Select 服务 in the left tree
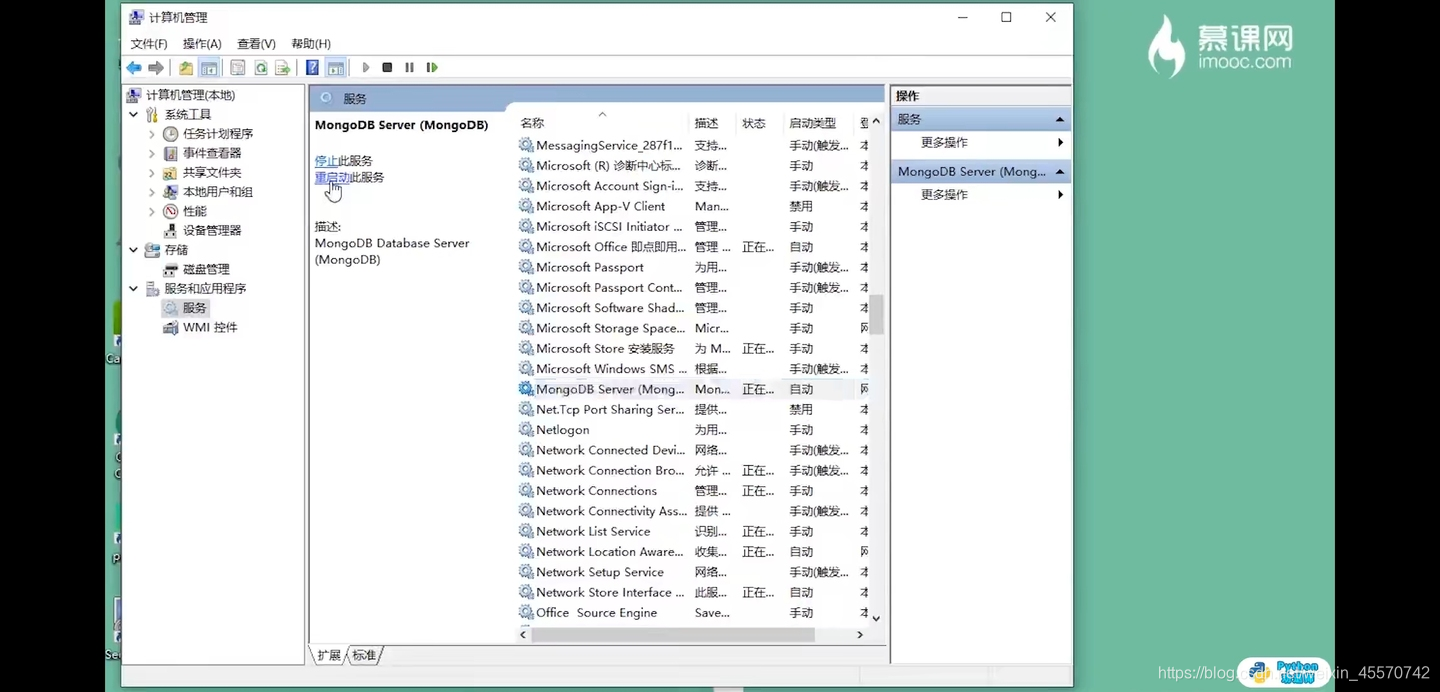1440x692 pixels. 194,308
